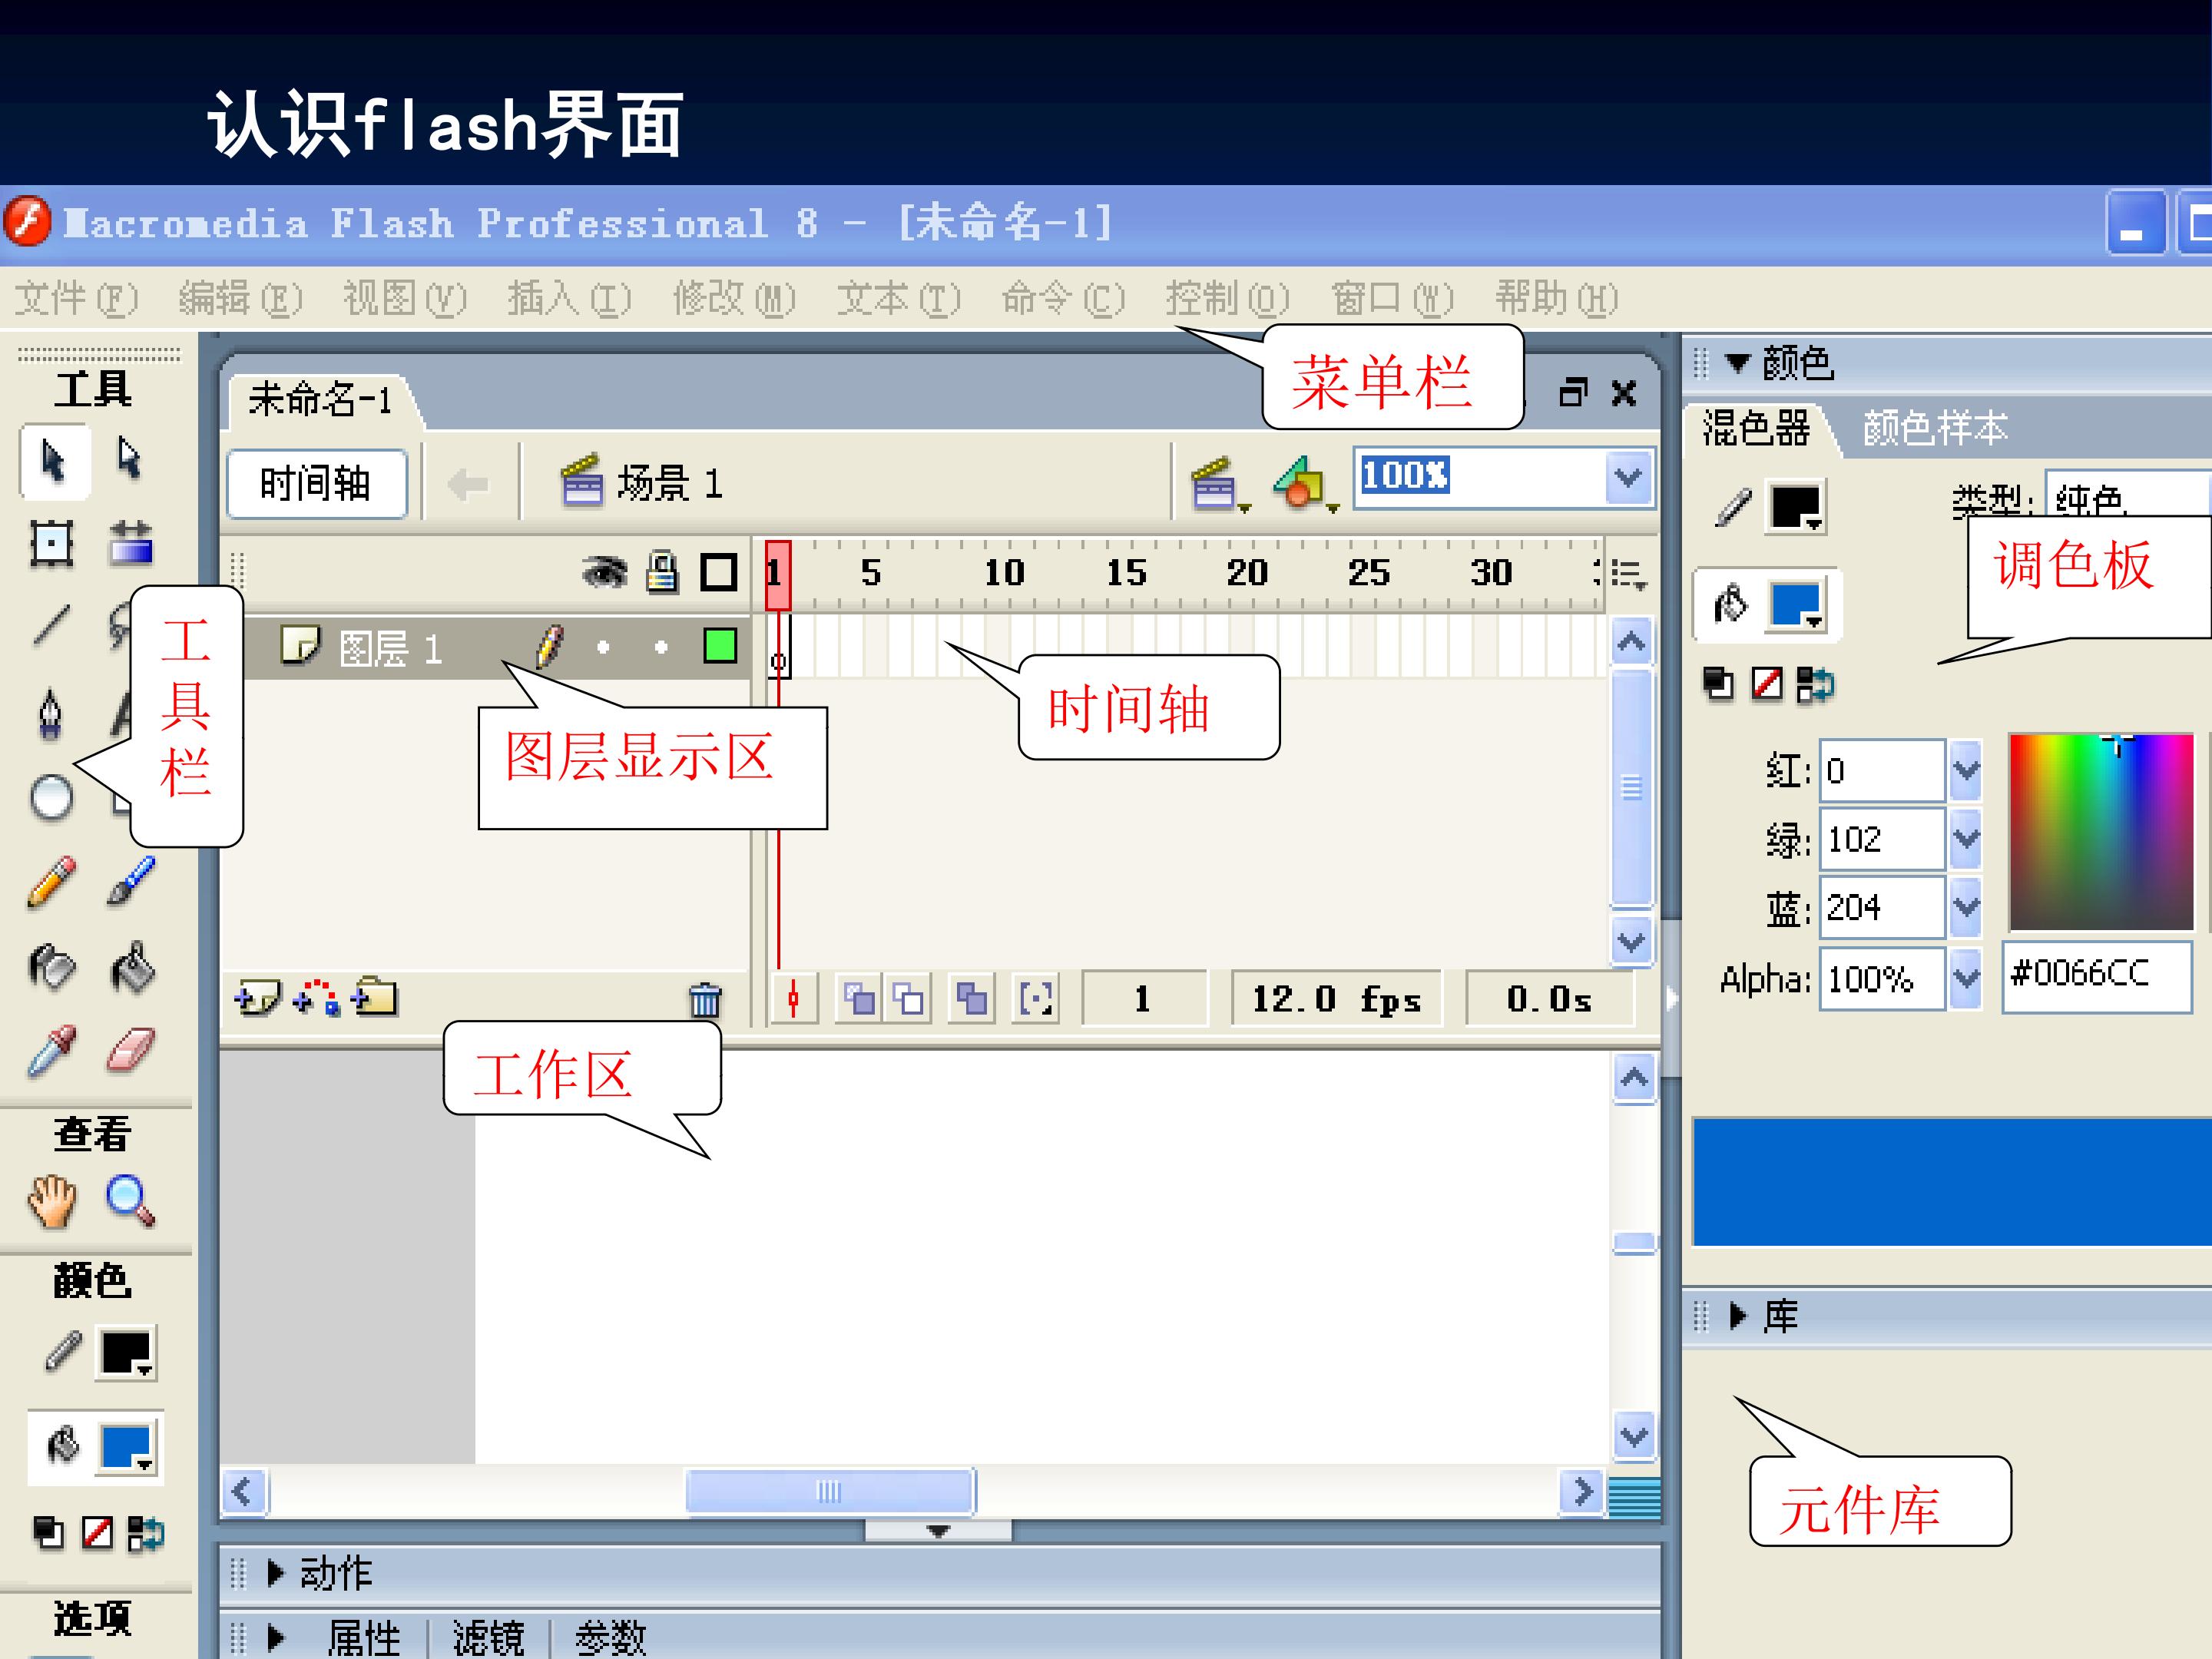Open Modify Onion Markers icon
Viewport: 2212px width, 1659px height.
[x=1036, y=999]
